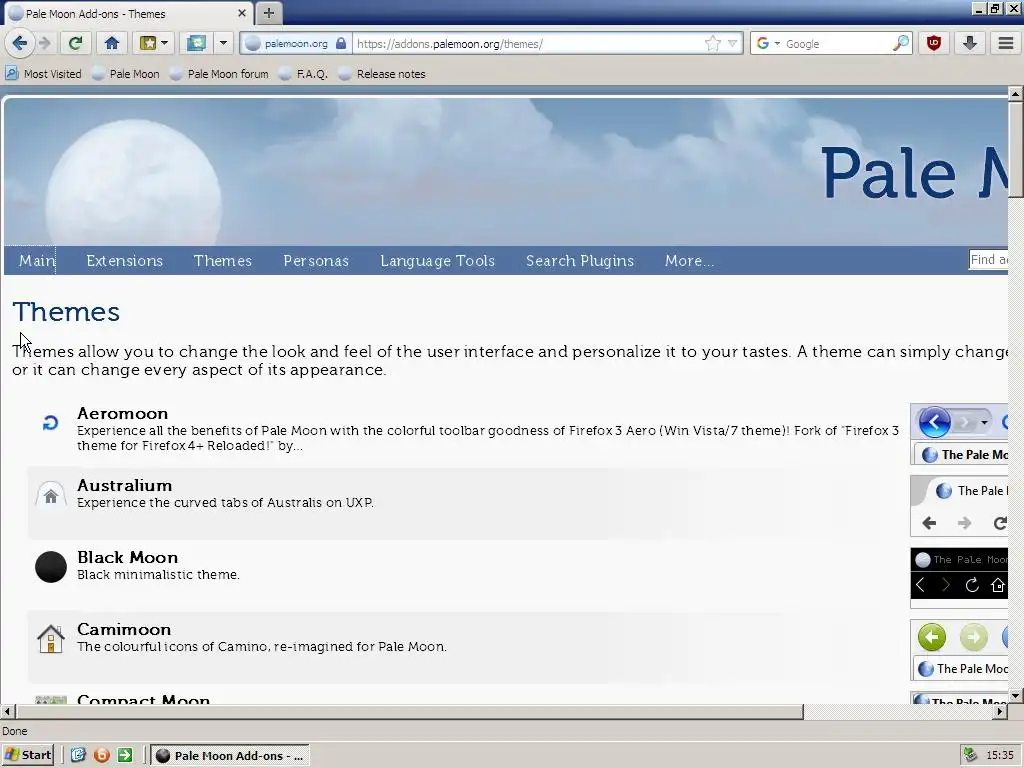
Task: Click the horizontal scrollbar right arrow
Action: (x=1000, y=711)
